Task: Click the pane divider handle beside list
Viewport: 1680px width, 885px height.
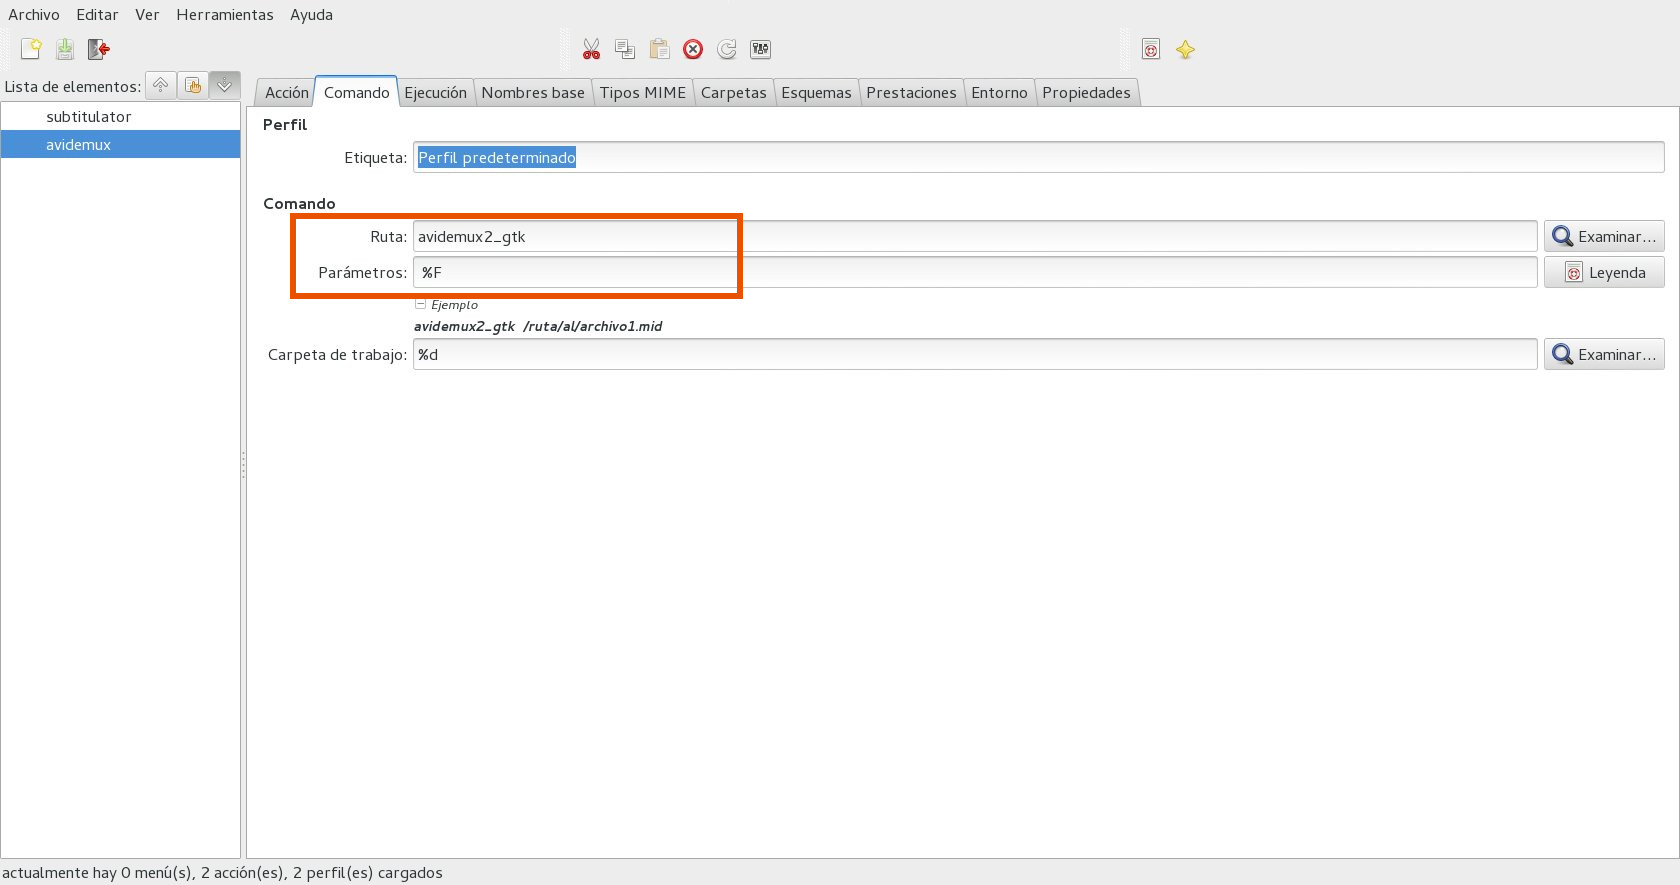Action: click(243, 465)
